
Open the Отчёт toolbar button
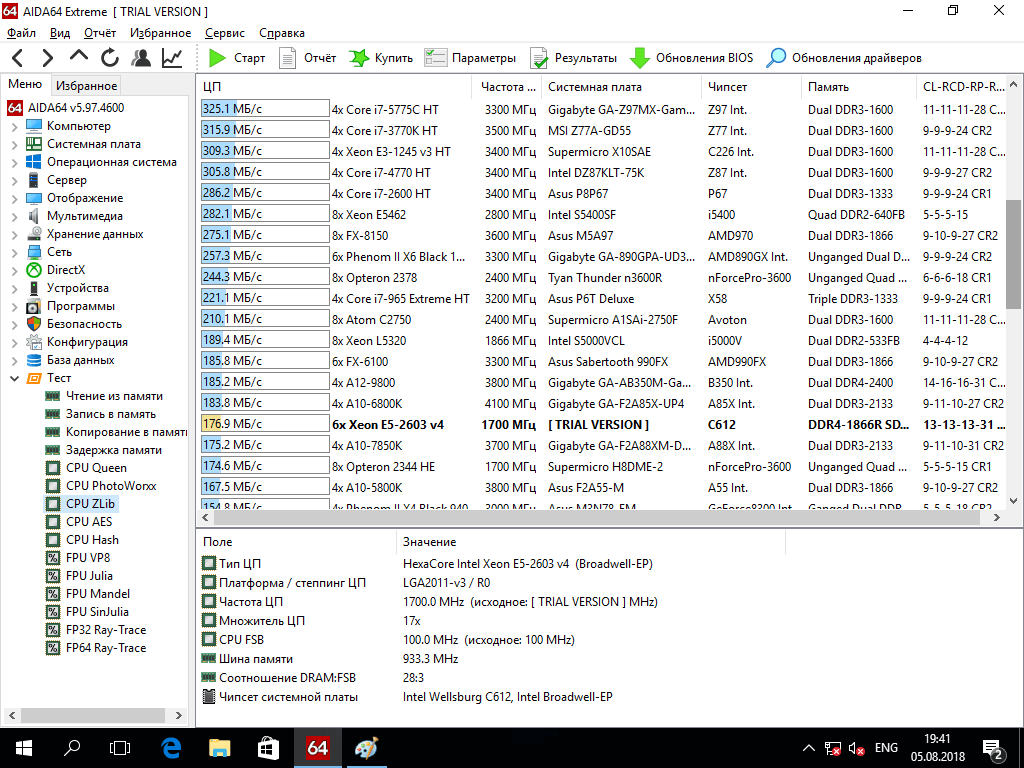(308, 58)
